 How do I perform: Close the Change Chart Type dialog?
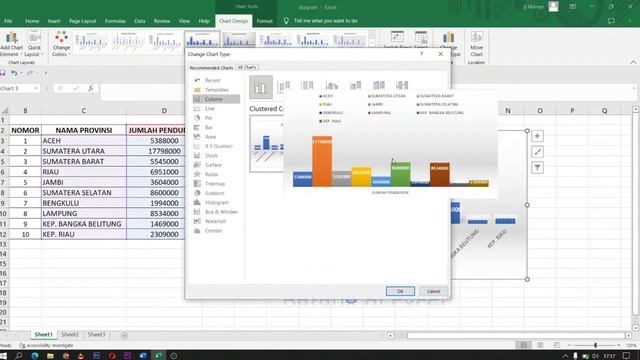coord(440,54)
